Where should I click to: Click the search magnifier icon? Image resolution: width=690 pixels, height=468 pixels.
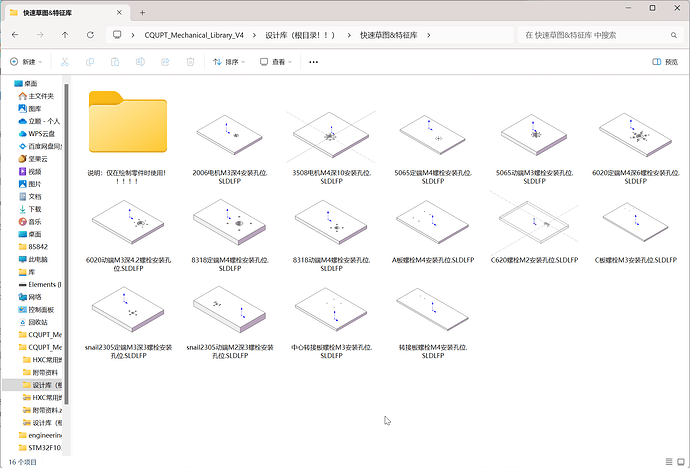[673, 35]
